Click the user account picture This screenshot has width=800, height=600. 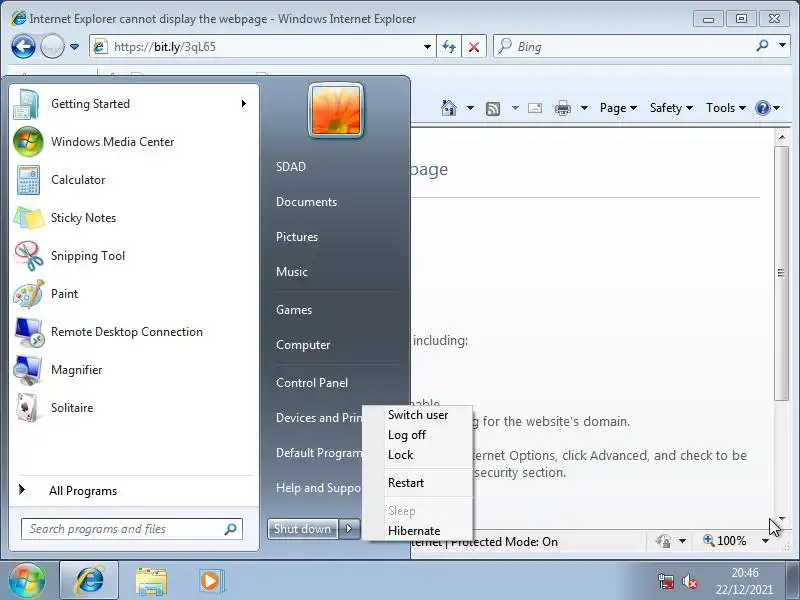(336, 110)
